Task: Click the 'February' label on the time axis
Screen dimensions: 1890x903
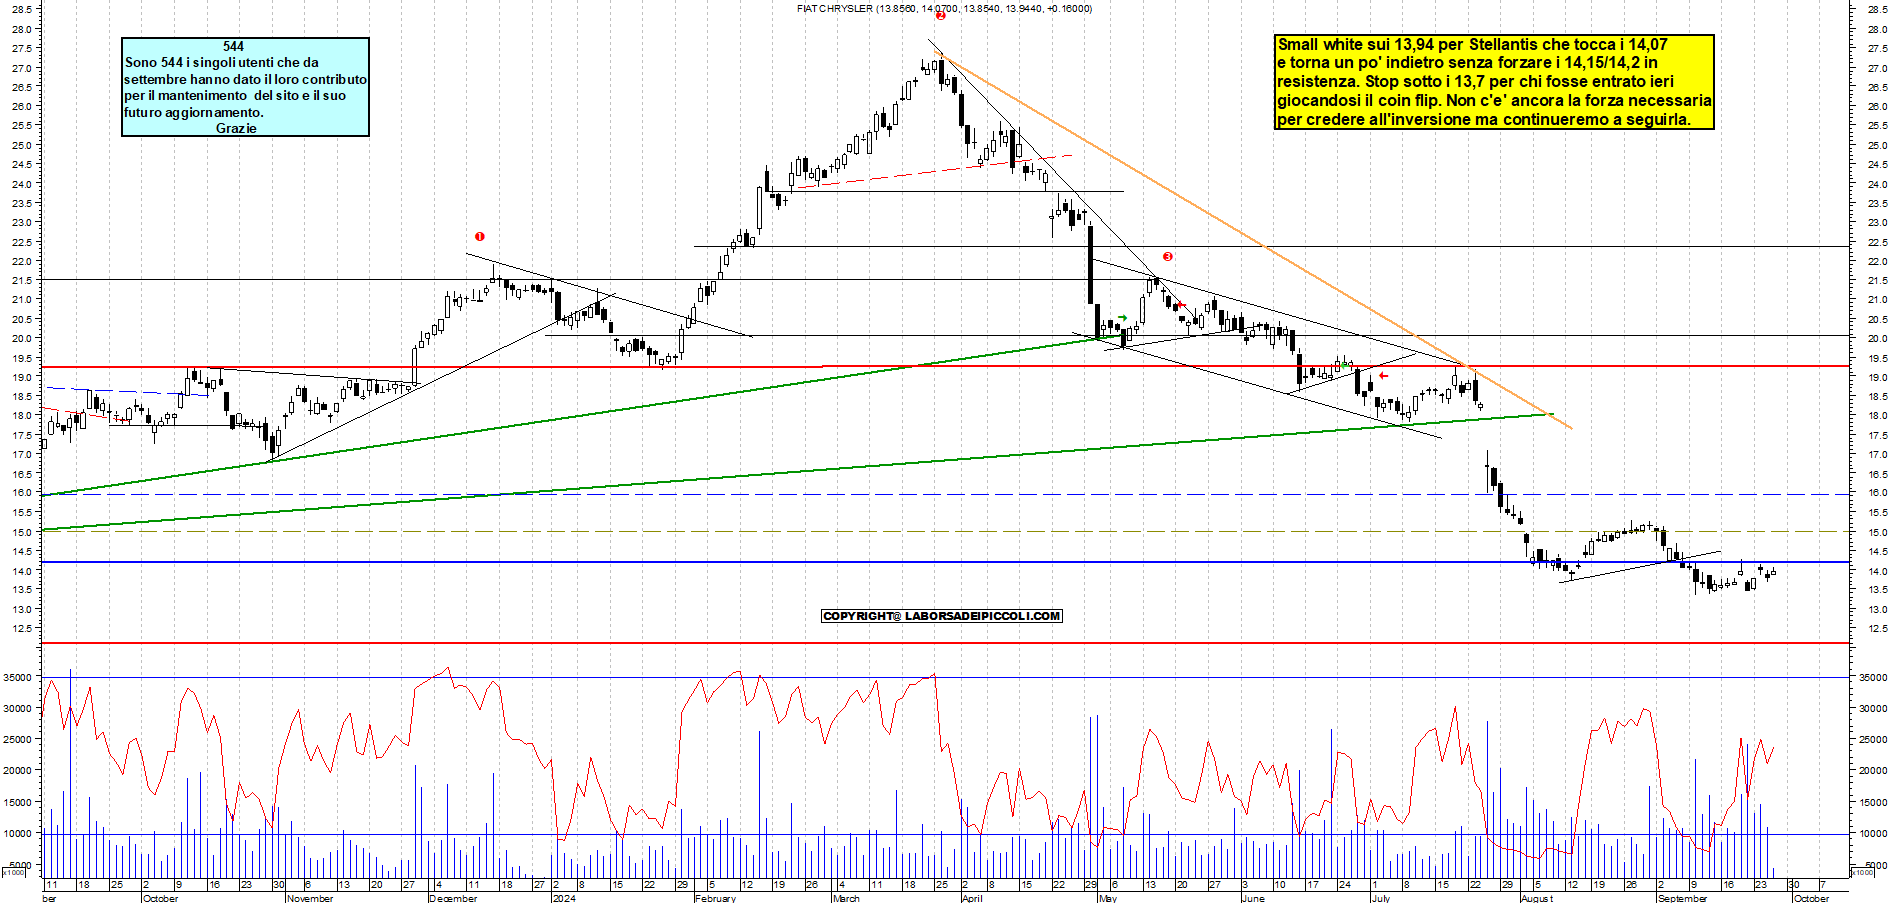Action: (x=716, y=898)
